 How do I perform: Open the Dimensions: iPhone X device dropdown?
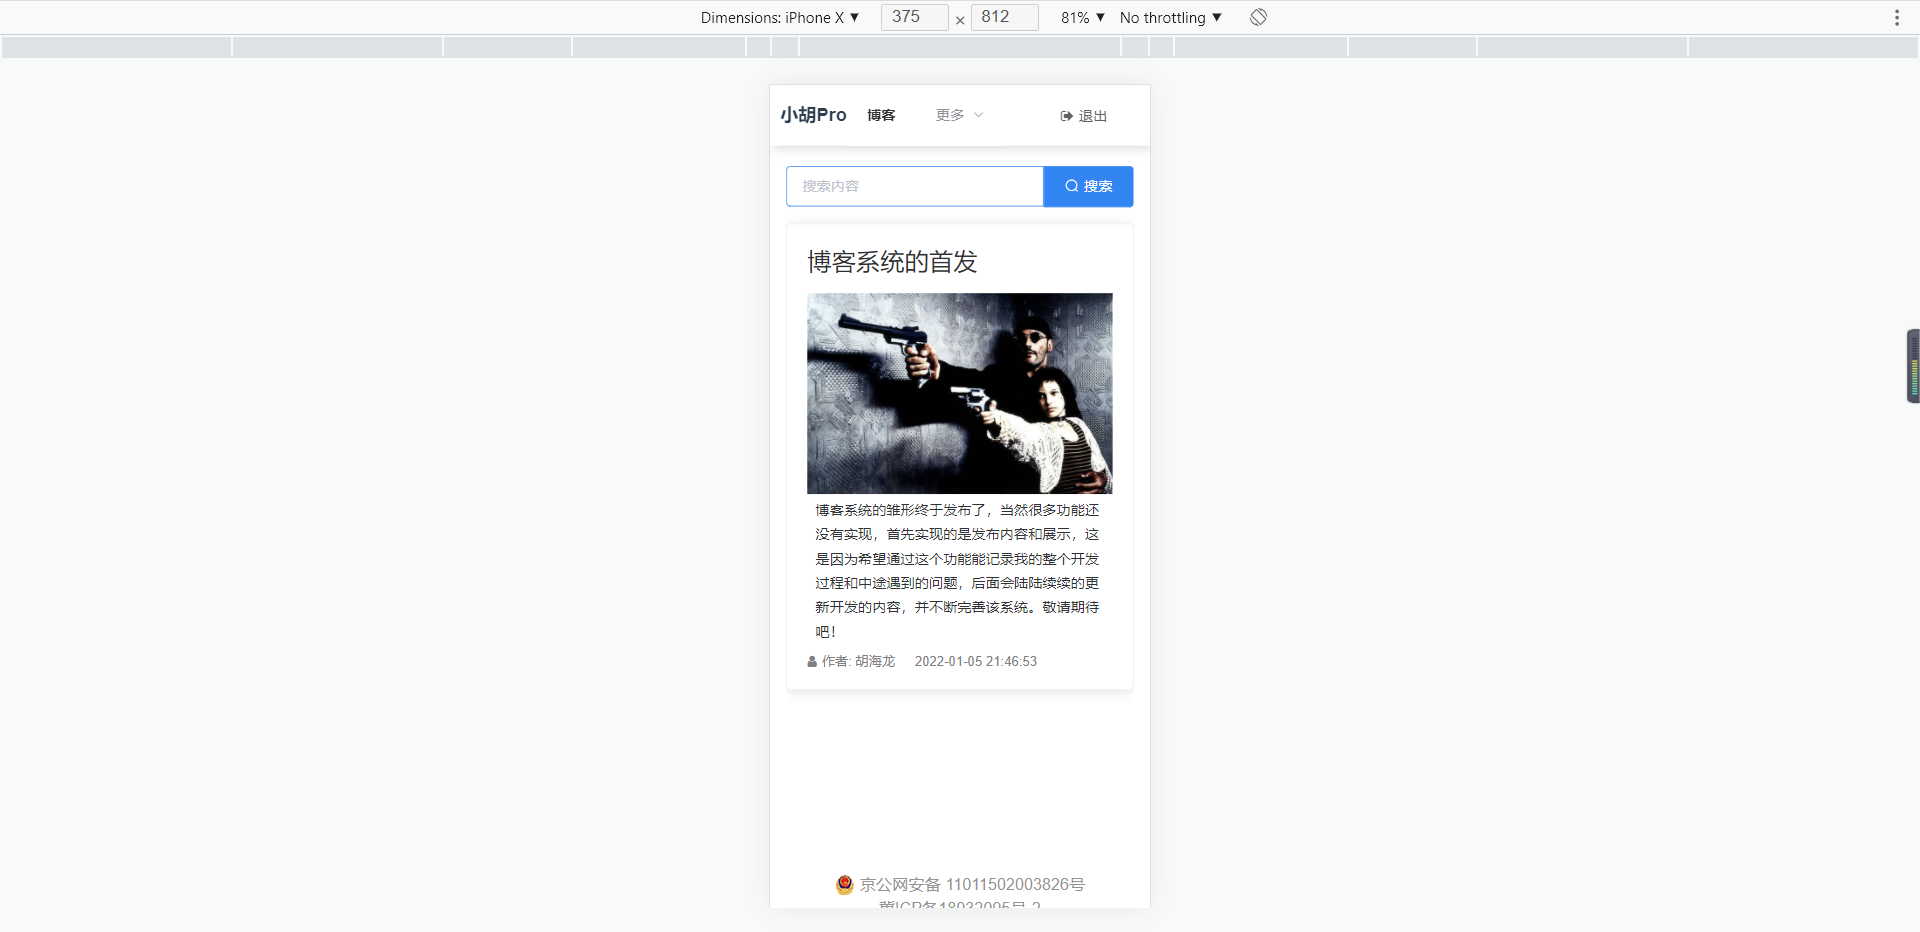[x=781, y=17]
